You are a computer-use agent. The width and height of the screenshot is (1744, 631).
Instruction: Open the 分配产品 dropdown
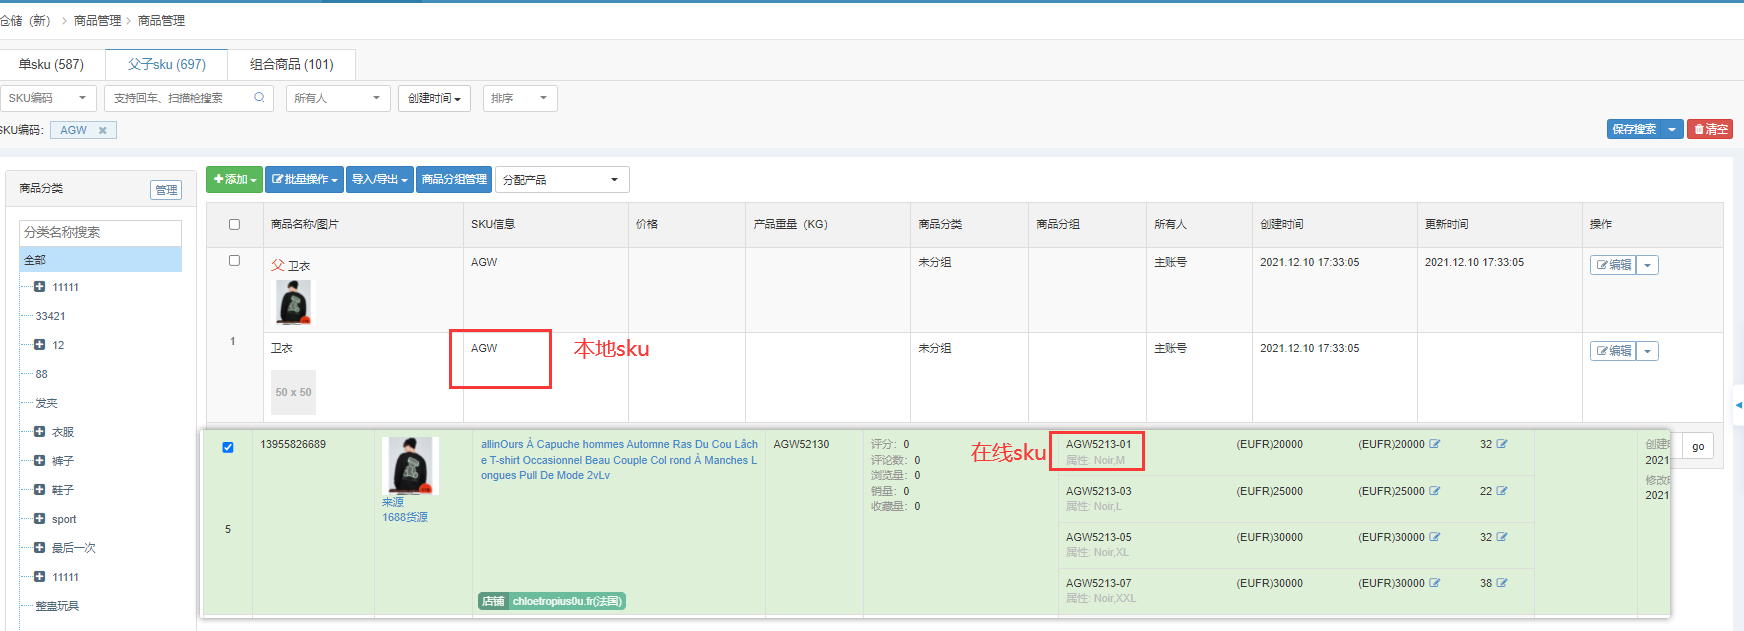click(x=561, y=180)
